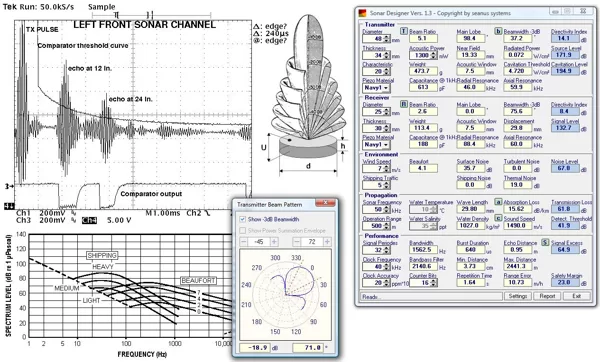
Task: Open Transmitter Piezo Material dropdown
Action: pos(376,88)
